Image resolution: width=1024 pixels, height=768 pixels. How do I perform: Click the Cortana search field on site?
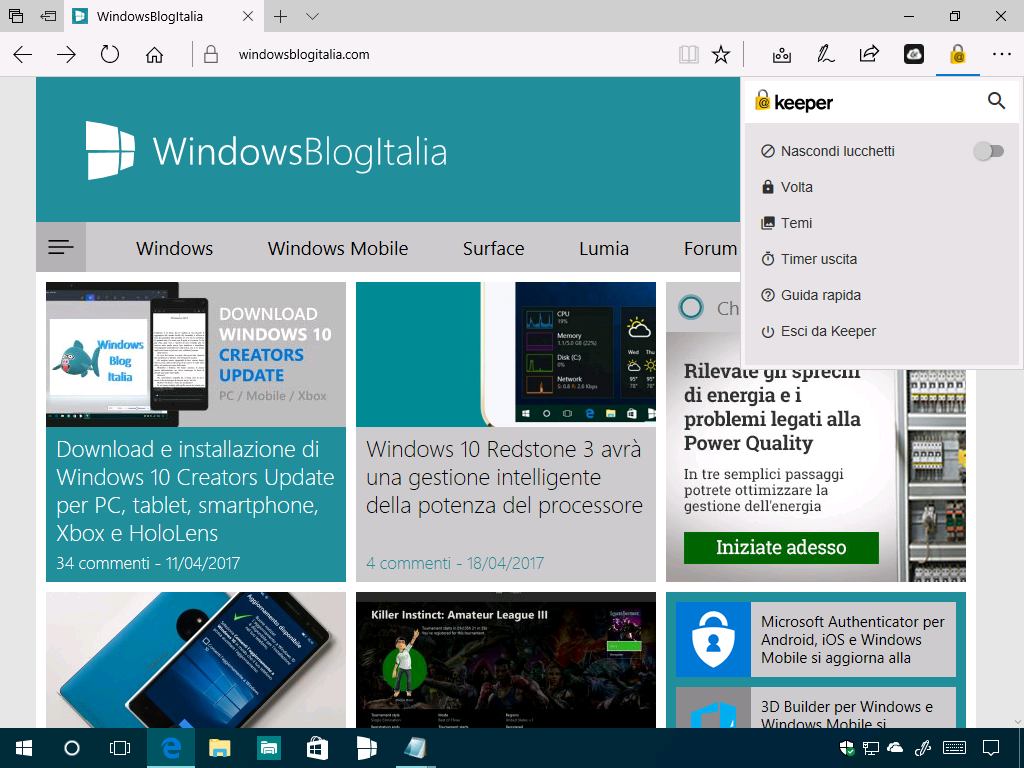pos(704,308)
